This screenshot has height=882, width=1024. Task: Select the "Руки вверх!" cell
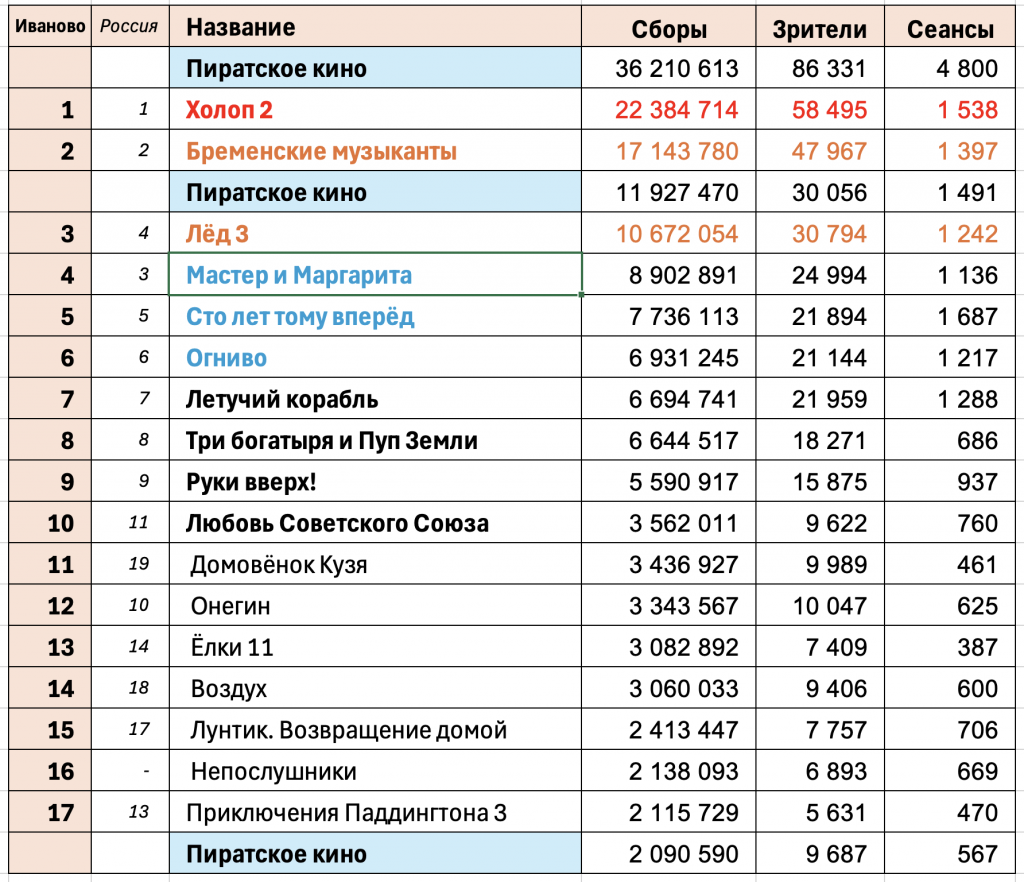(x=375, y=481)
